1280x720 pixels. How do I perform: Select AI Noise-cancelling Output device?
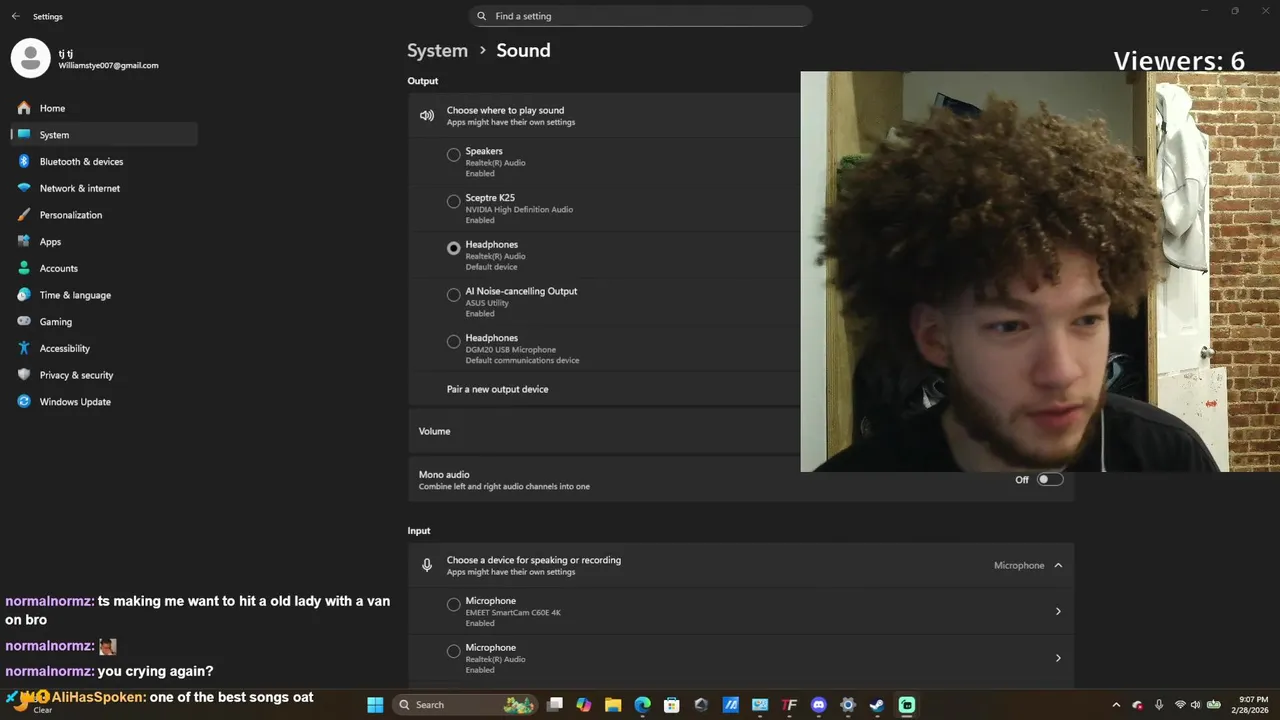(453, 295)
